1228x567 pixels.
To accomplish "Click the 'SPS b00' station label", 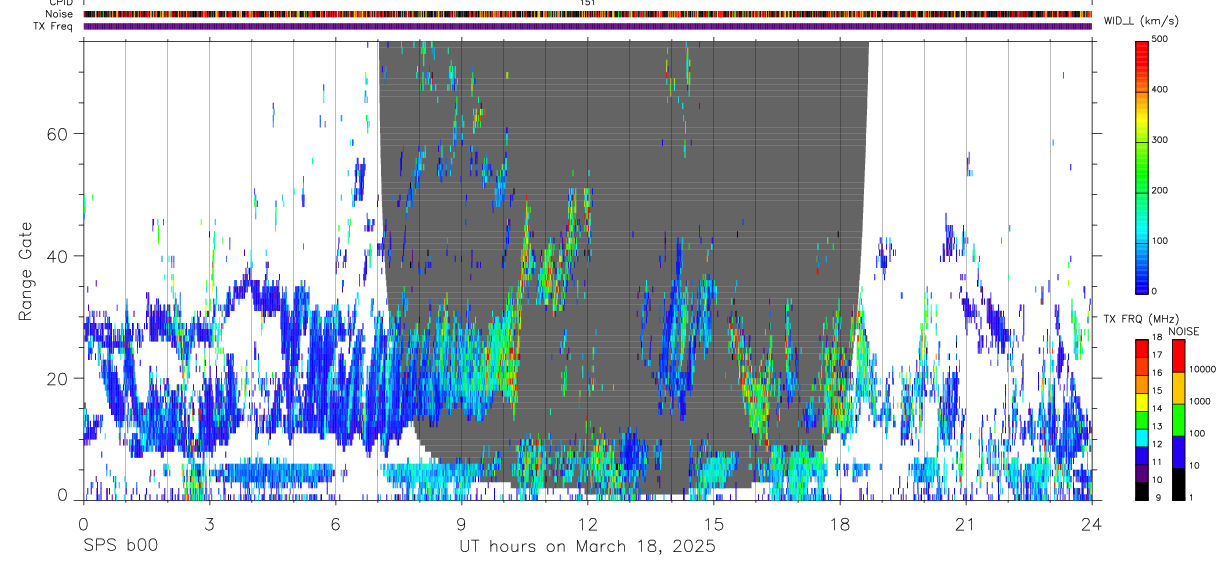I will point(120,547).
